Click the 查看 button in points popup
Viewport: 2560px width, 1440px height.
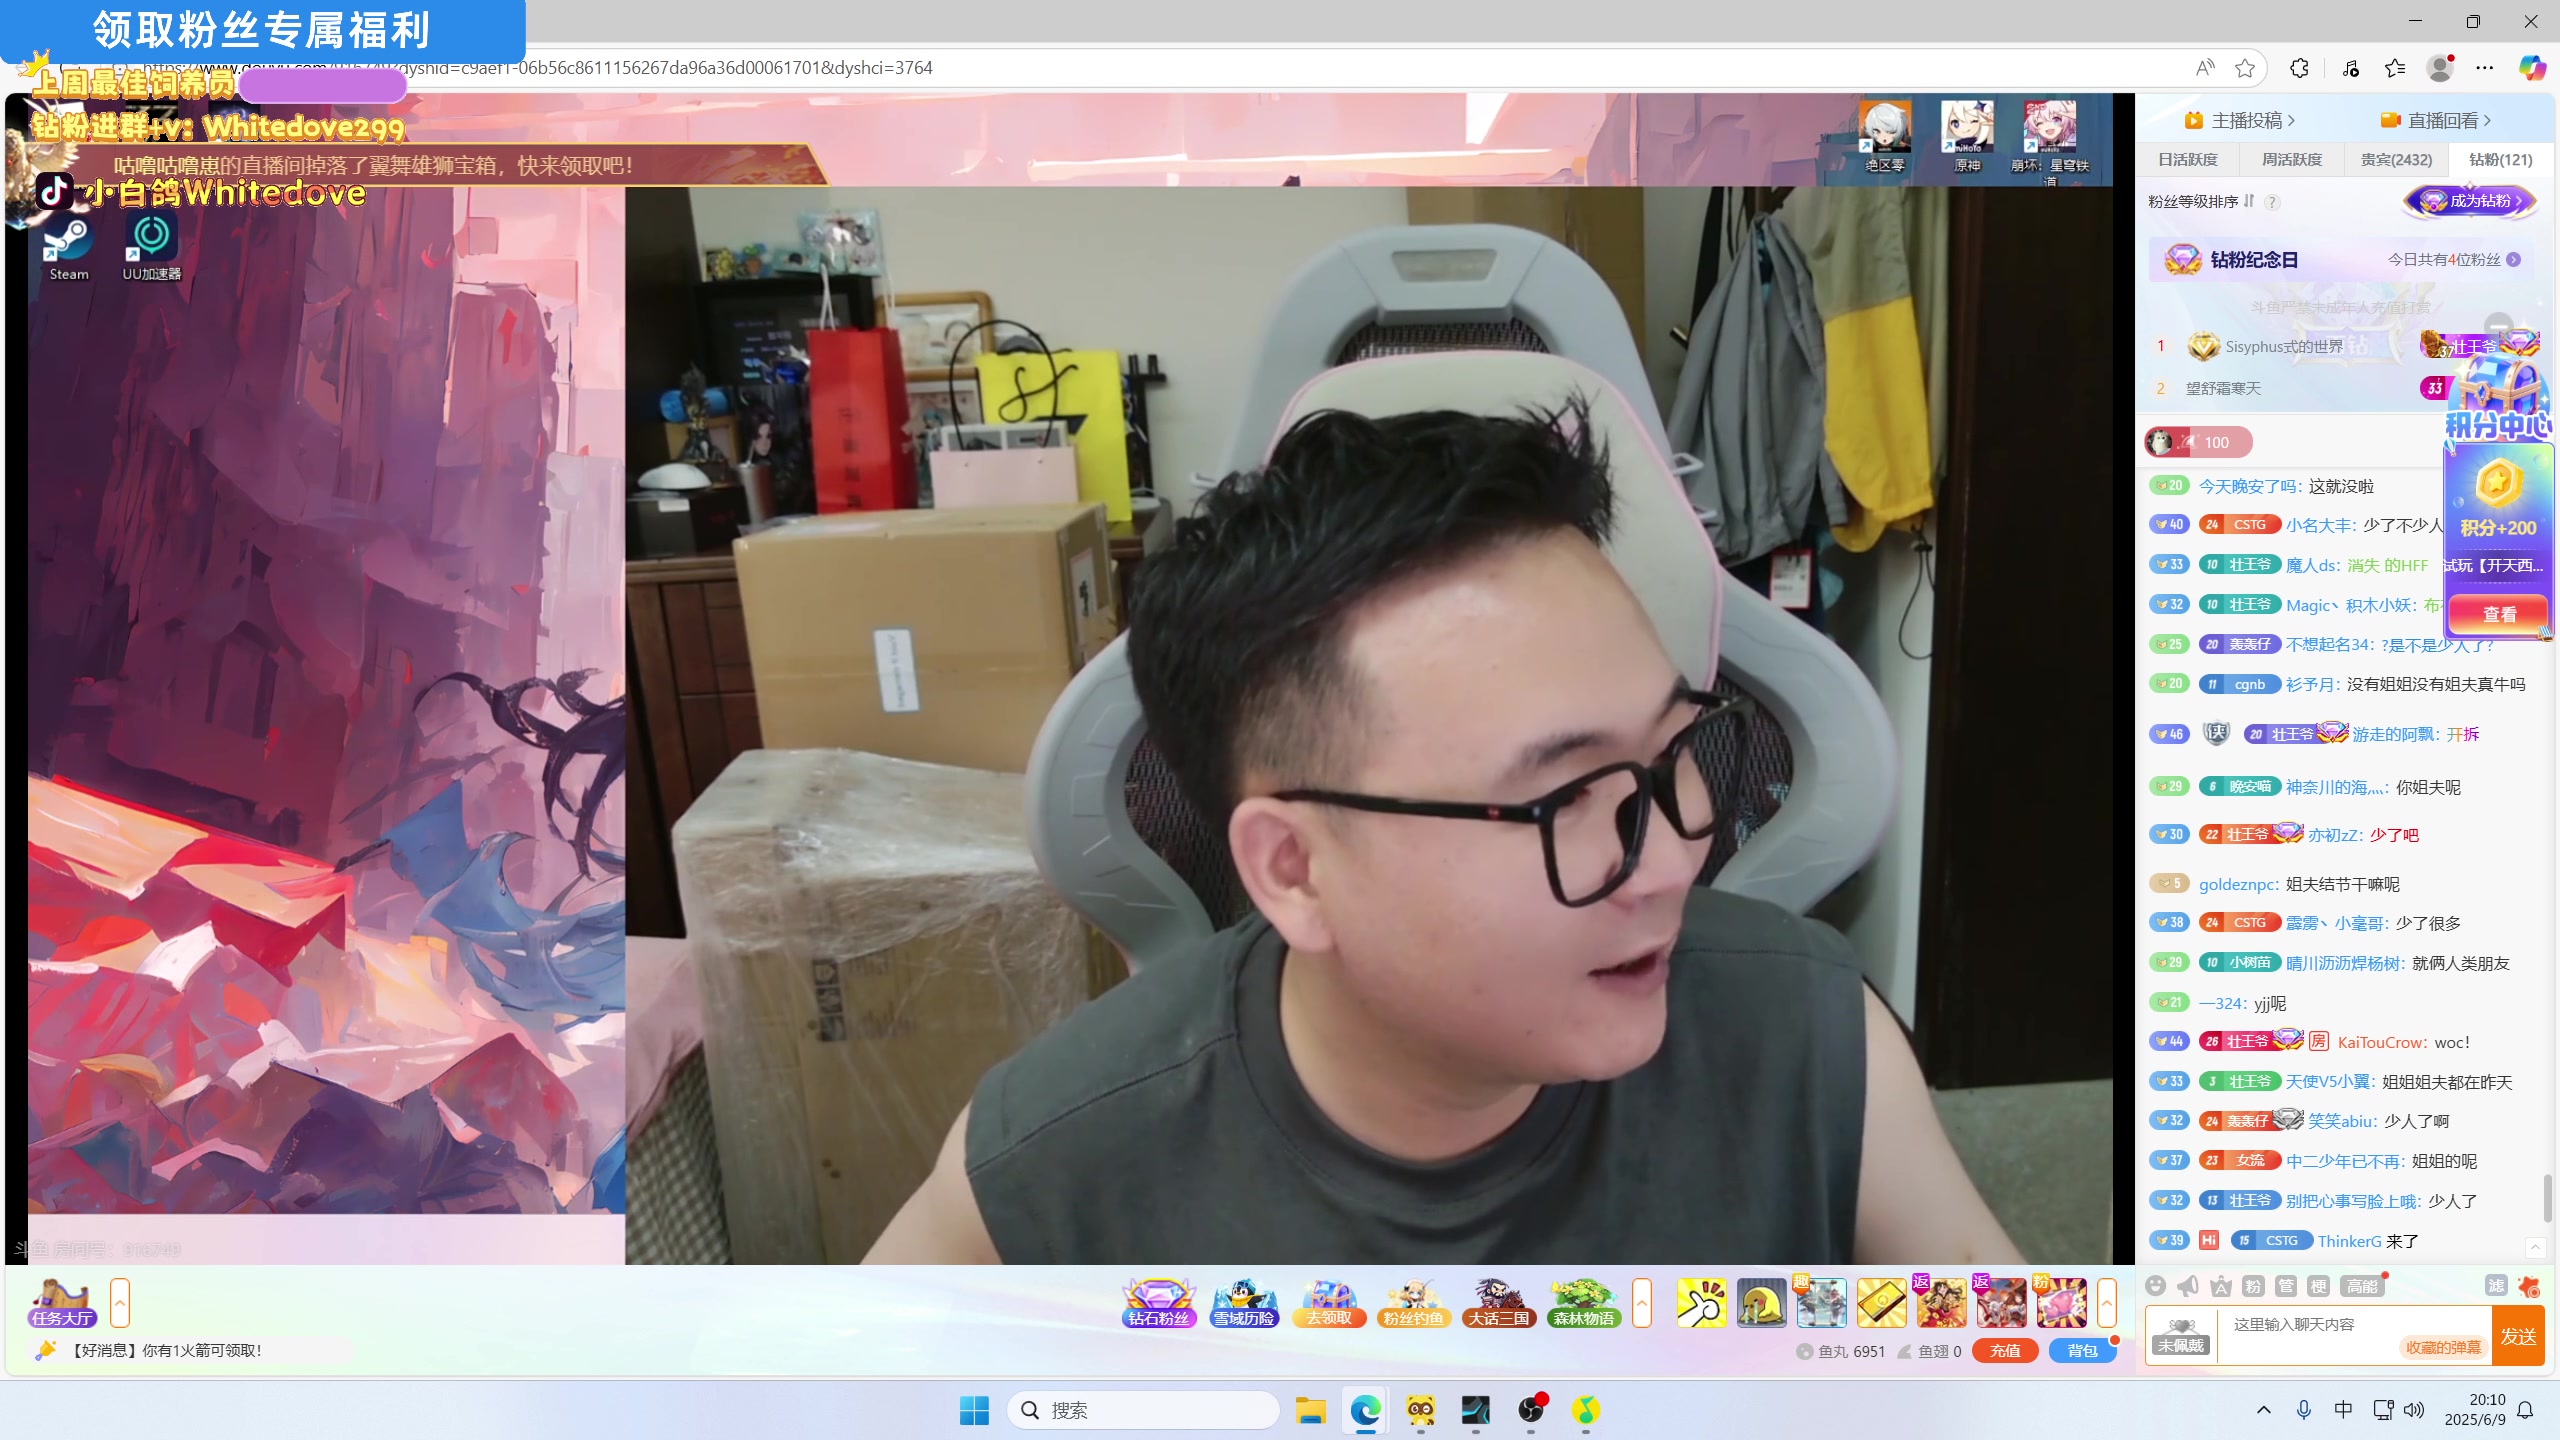[x=2499, y=614]
